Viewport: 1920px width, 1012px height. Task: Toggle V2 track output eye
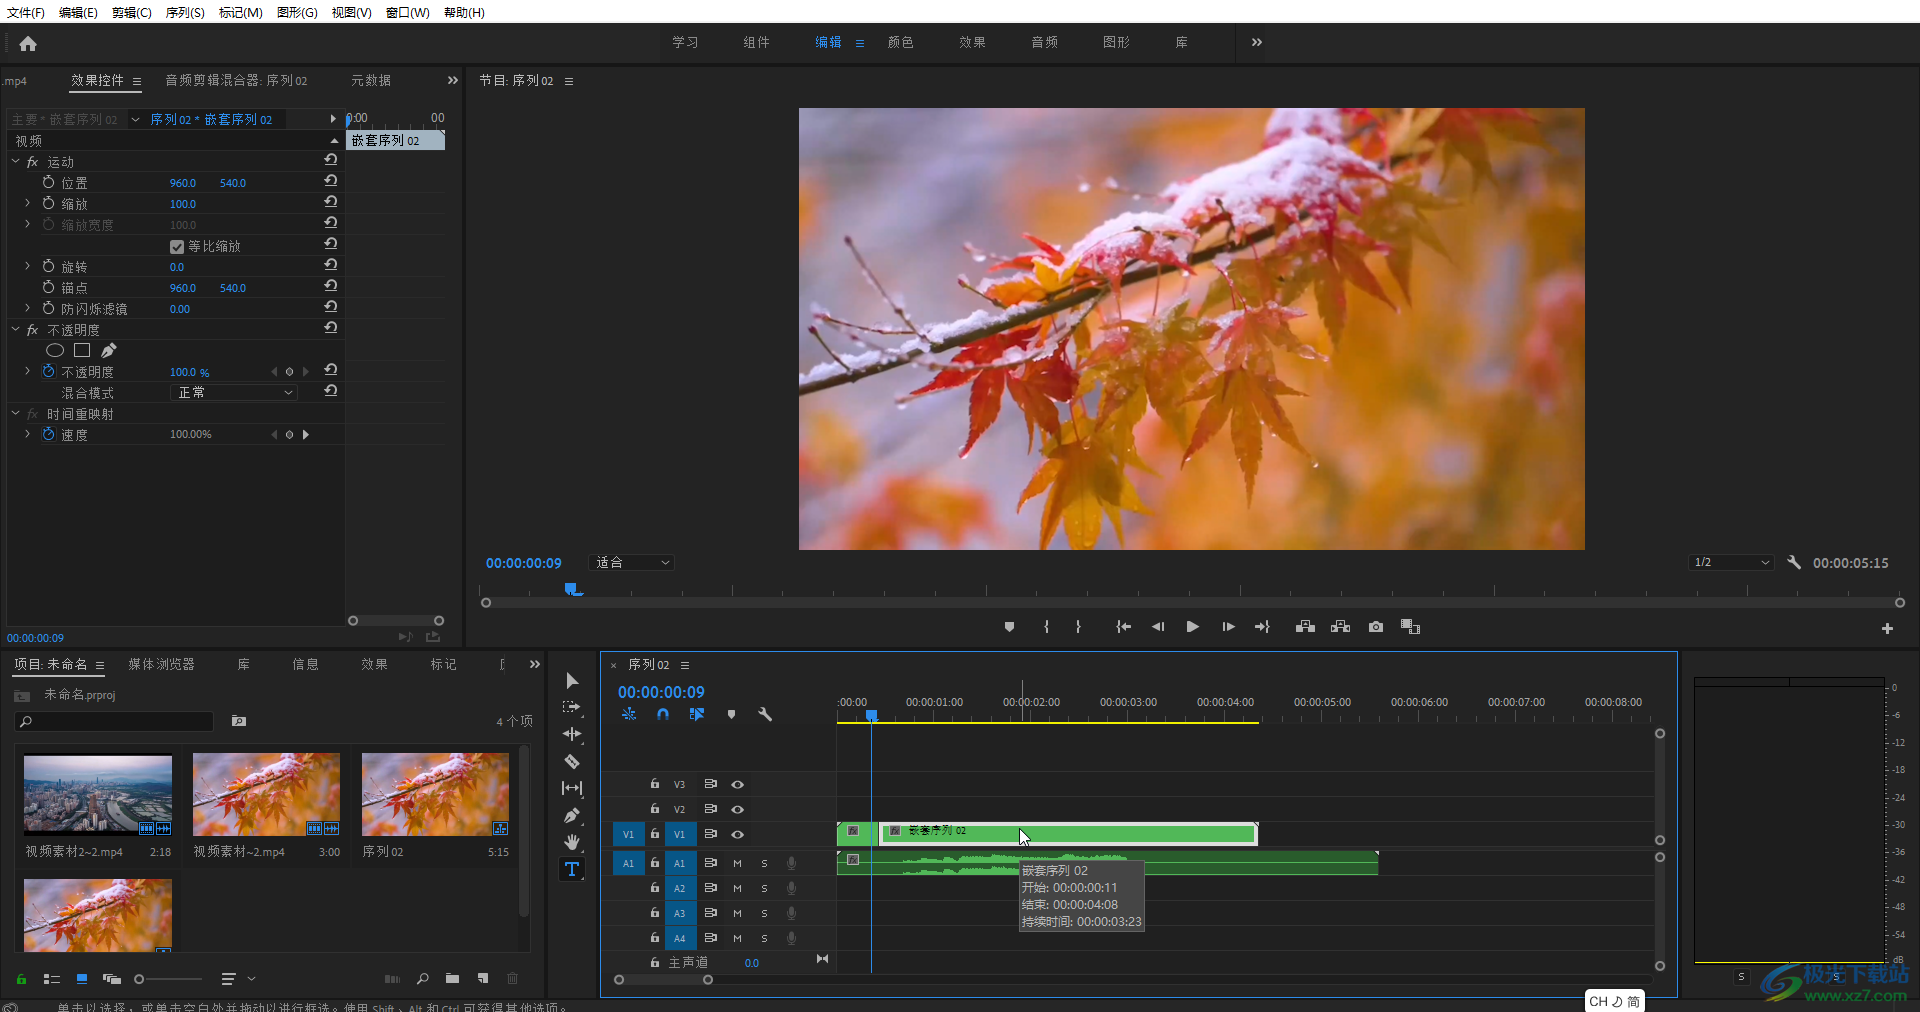(737, 809)
